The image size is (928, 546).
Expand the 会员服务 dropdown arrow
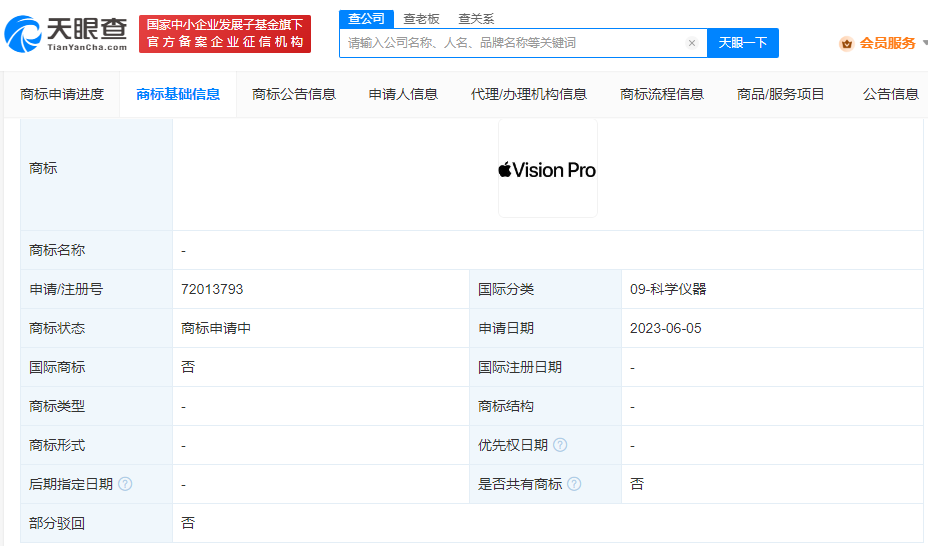pyautogui.click(x=924, y=43)
